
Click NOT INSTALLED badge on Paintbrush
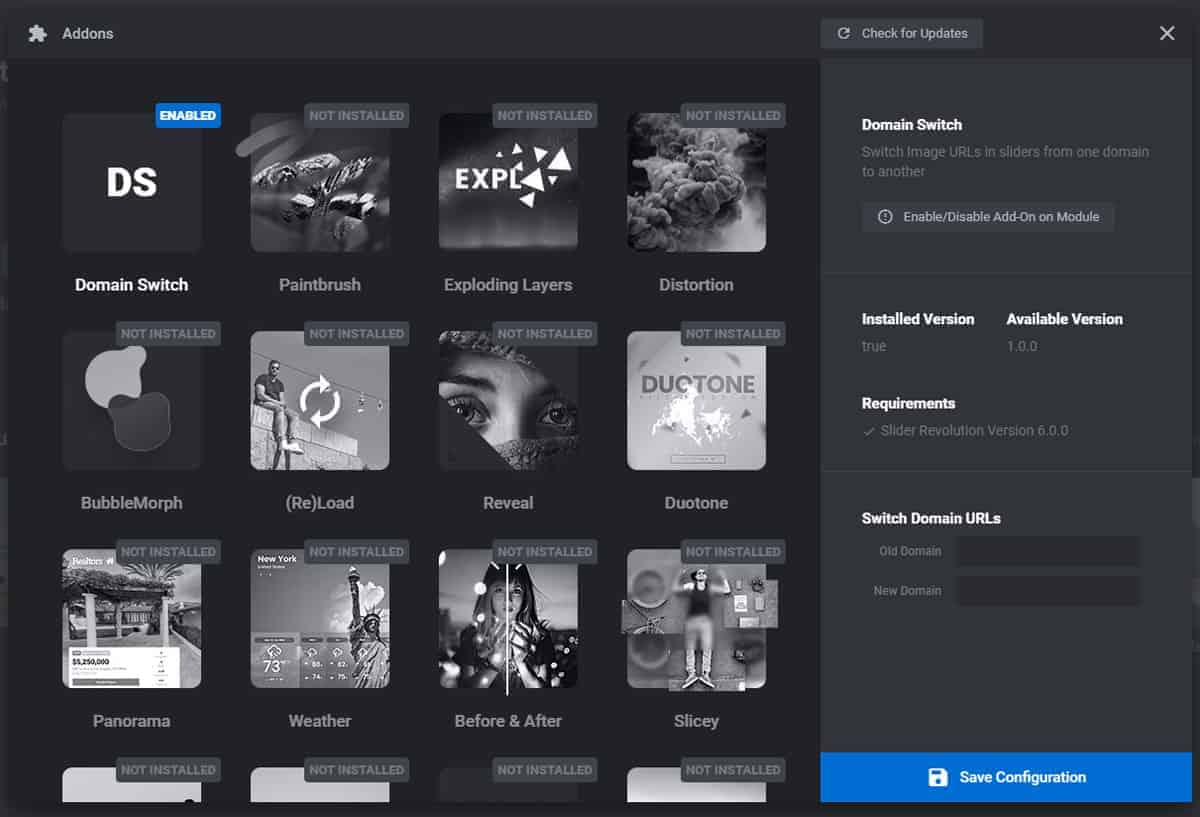[x=357, y=115]
